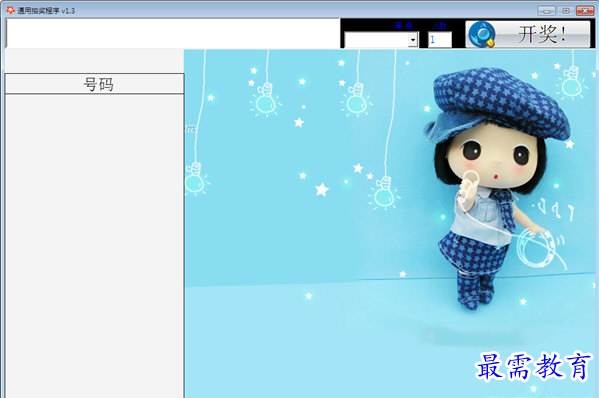This screenshot has width=599, height=398.
Task: Maximize the lottery program window
Action: 566,11
